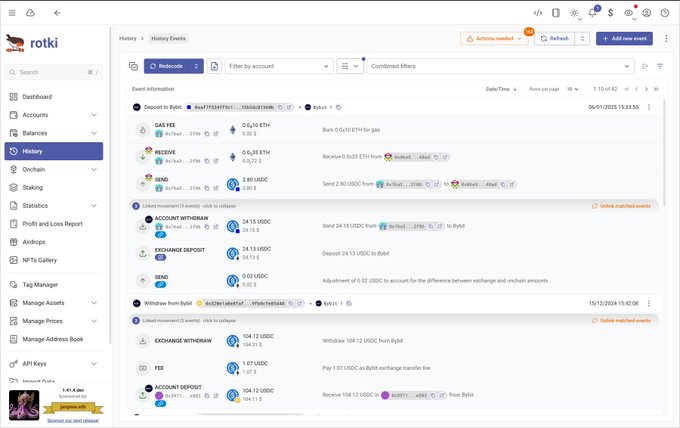Open three-dot menu for 15/12/2024 event
This screenshot has height=428, width=680.
tap(649, 304)
